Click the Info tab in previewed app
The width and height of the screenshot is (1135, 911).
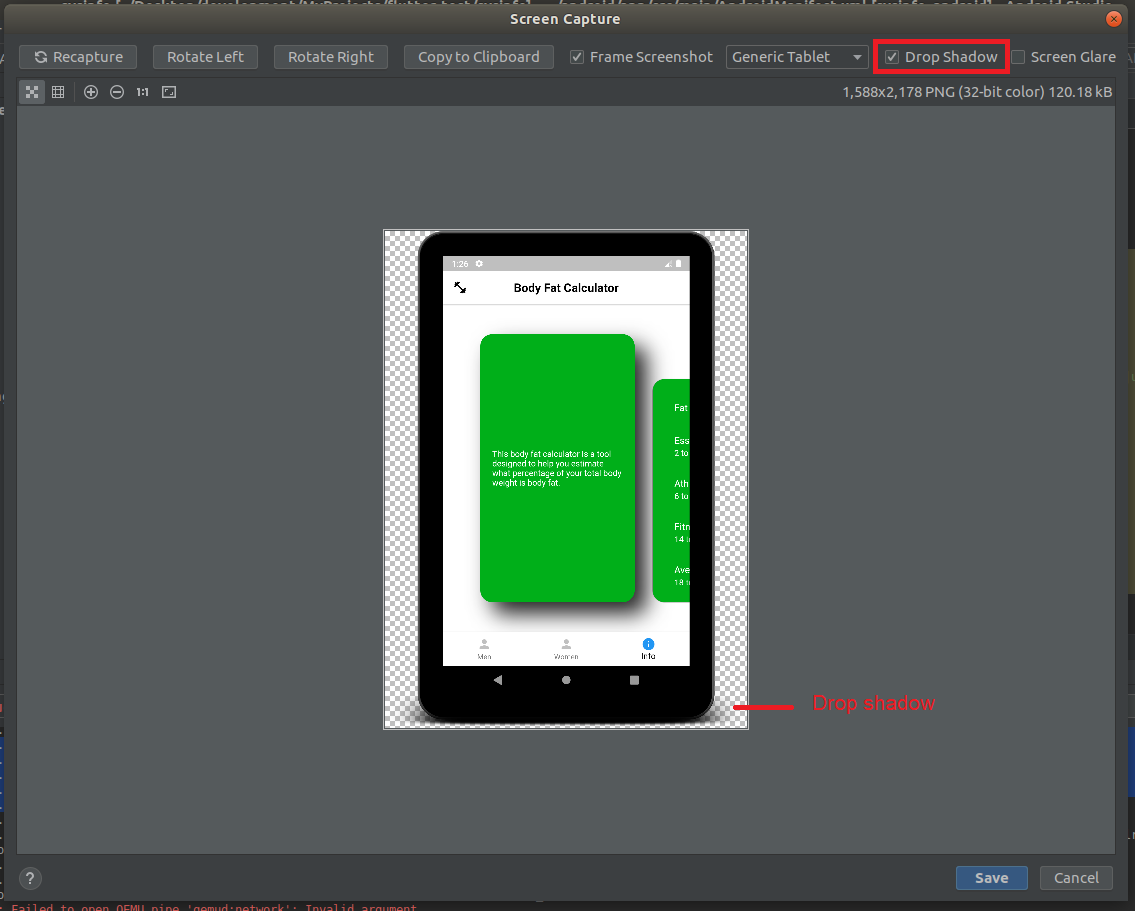648,649
